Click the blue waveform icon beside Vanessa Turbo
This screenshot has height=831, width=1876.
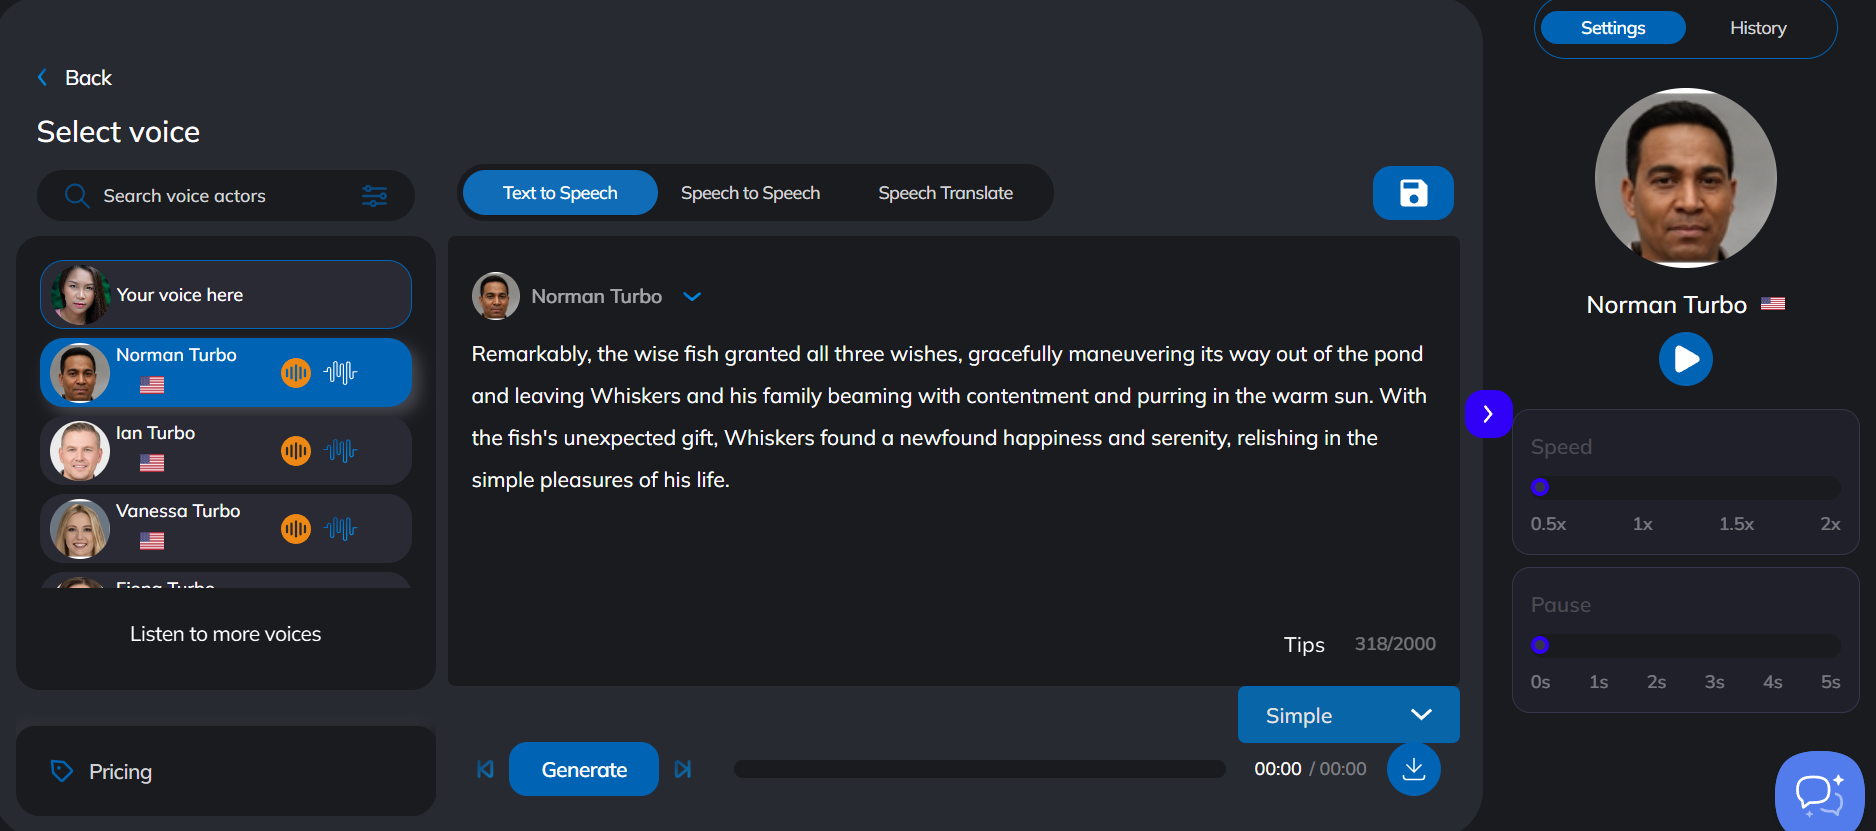pos(340,529)
